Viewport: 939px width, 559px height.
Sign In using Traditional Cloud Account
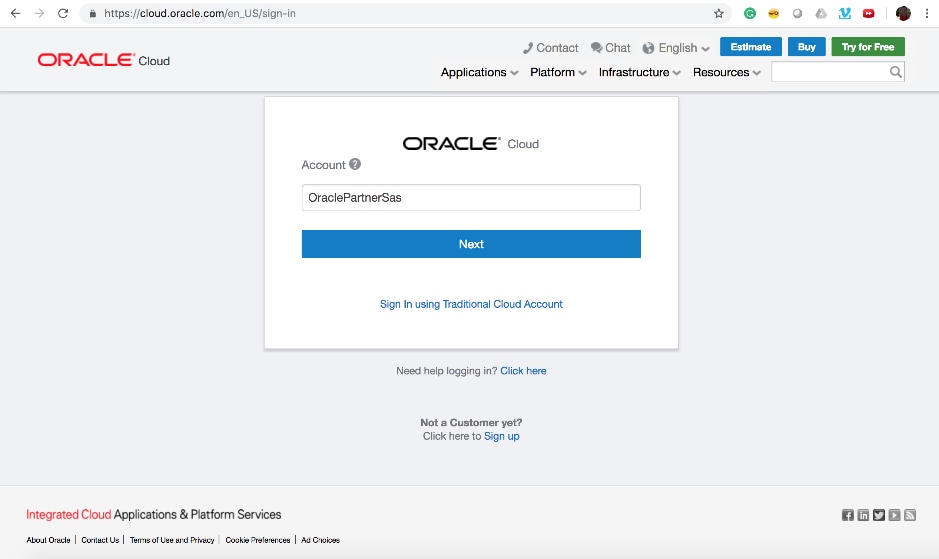(x=471, y=304)
